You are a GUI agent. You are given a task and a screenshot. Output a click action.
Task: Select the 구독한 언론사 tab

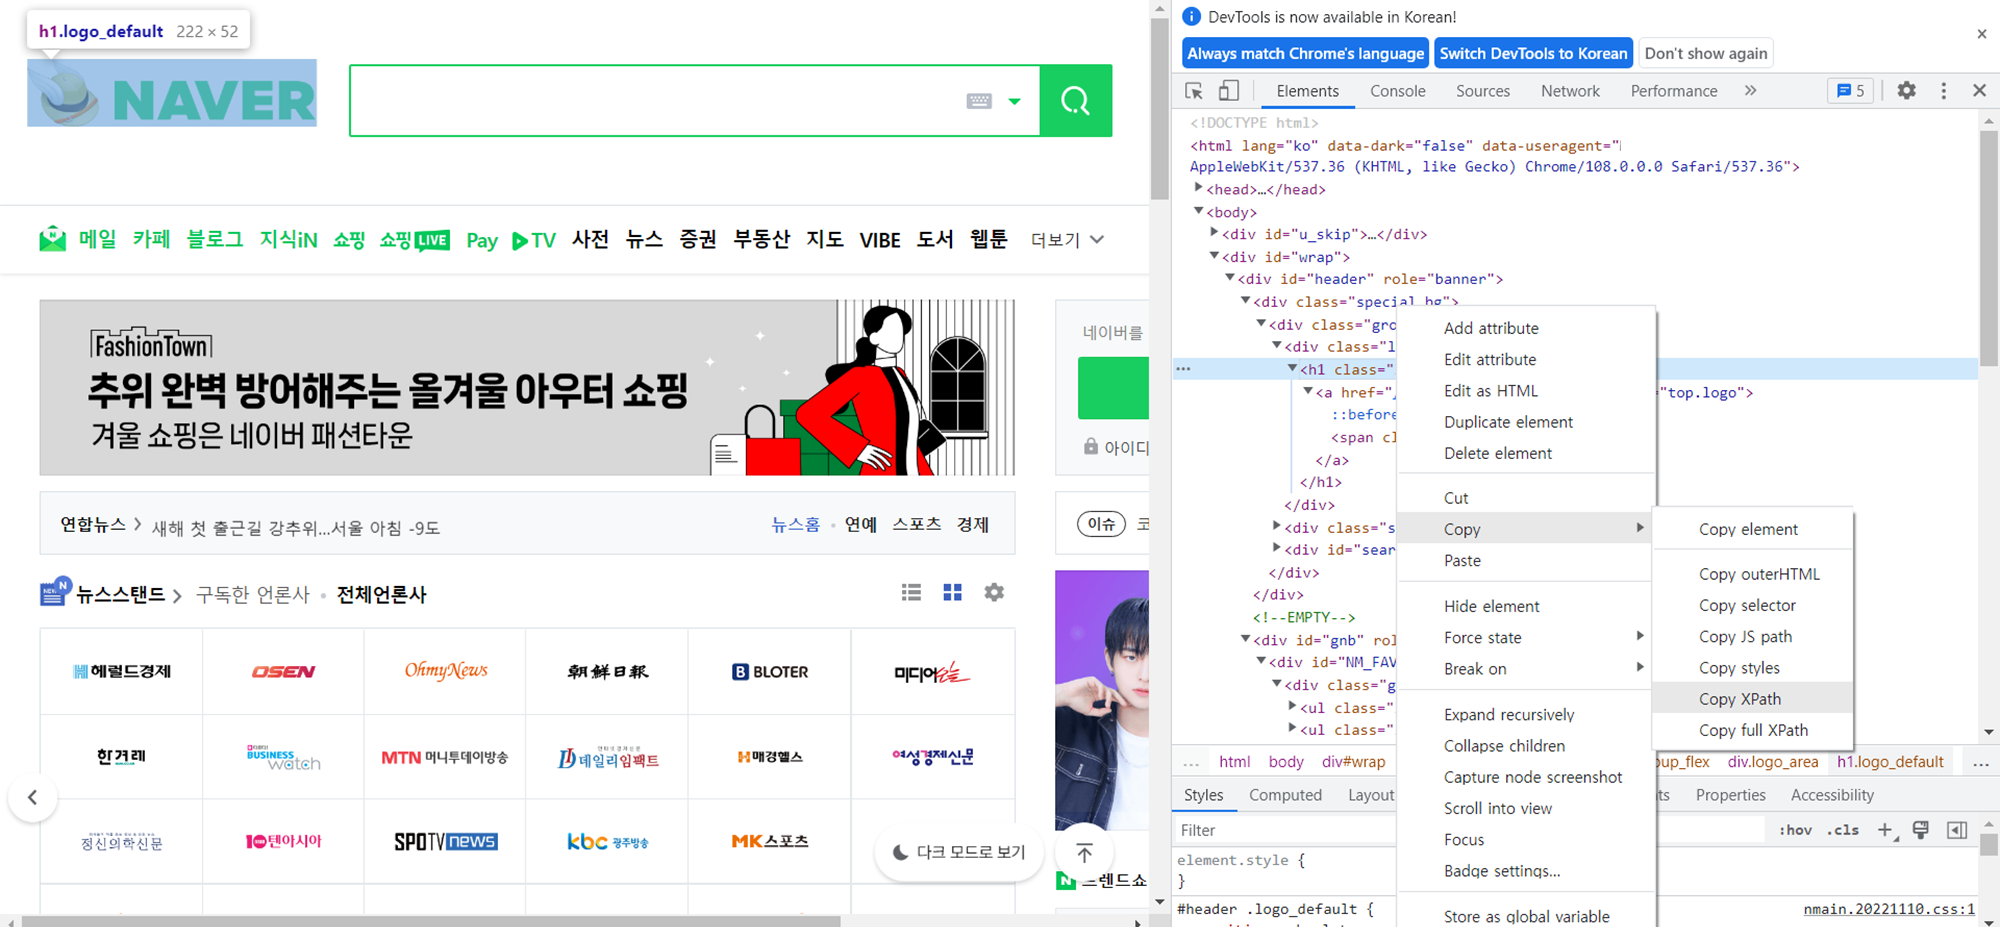pyautogui.click(x=253, y=594)
